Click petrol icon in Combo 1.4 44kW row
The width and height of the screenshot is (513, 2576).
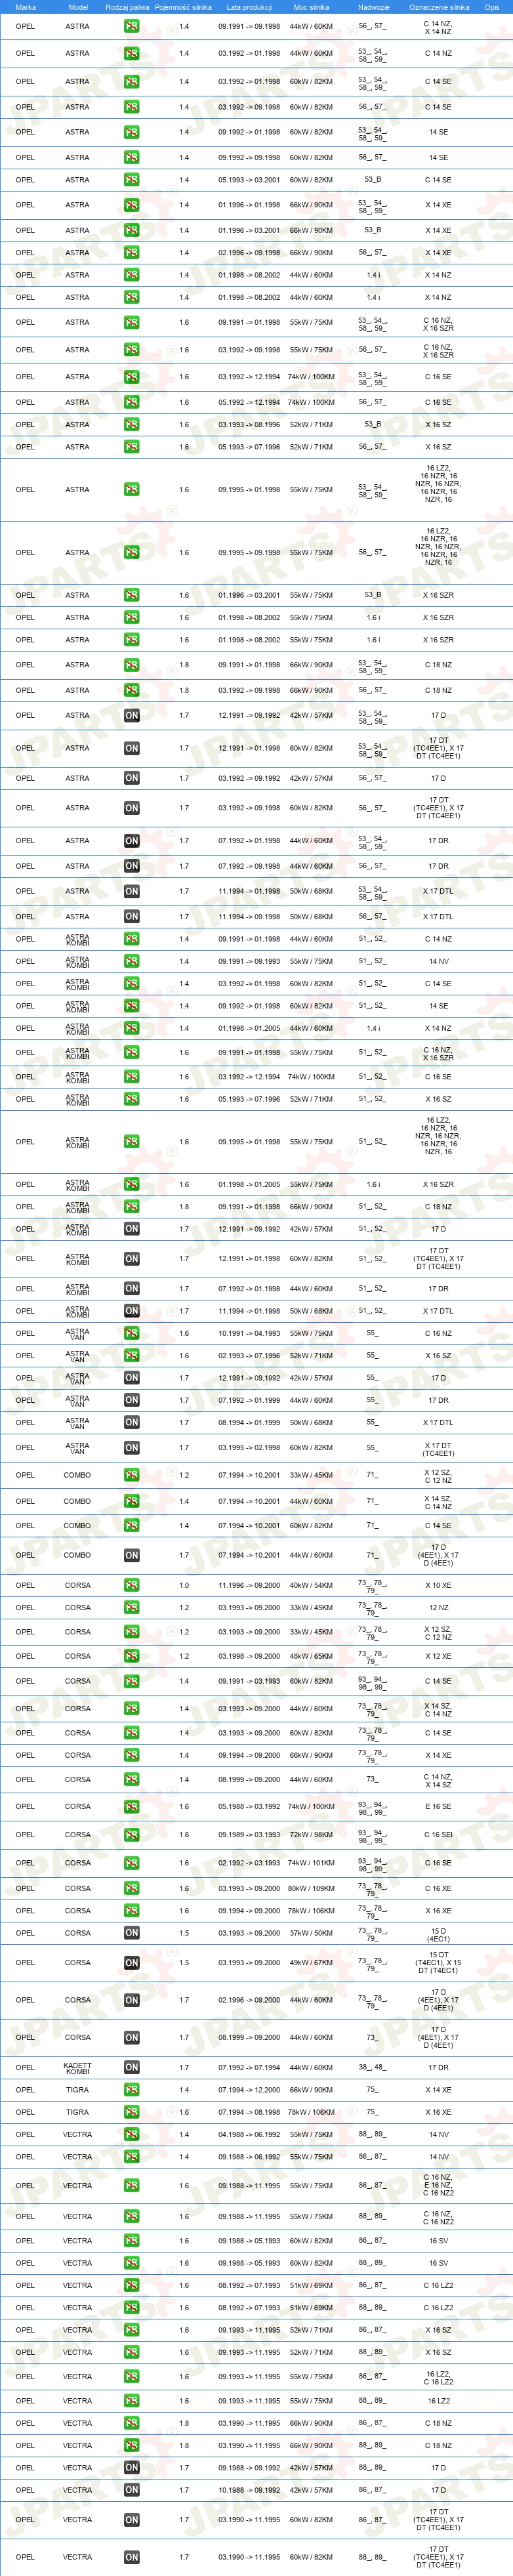tap(131, 1500)
